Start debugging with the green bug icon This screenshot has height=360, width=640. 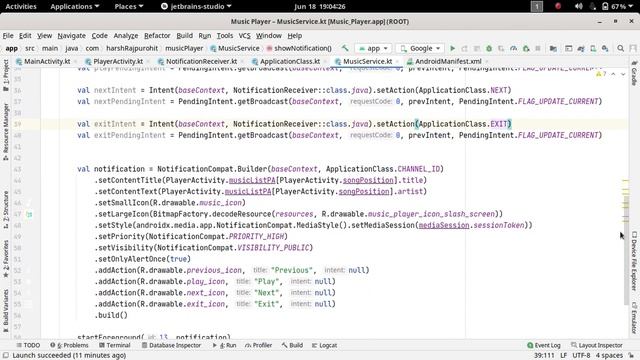[x=489, y=48]
